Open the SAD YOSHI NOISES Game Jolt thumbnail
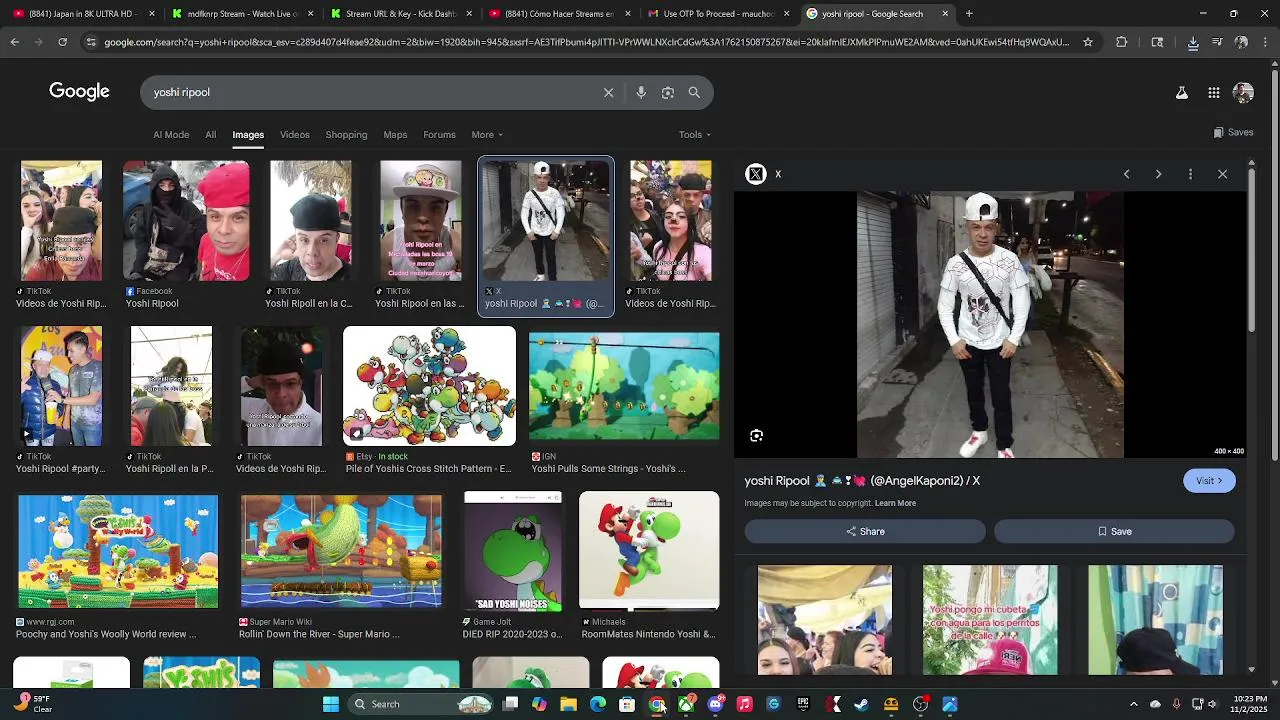1280x720 pixels. point(513,551)
